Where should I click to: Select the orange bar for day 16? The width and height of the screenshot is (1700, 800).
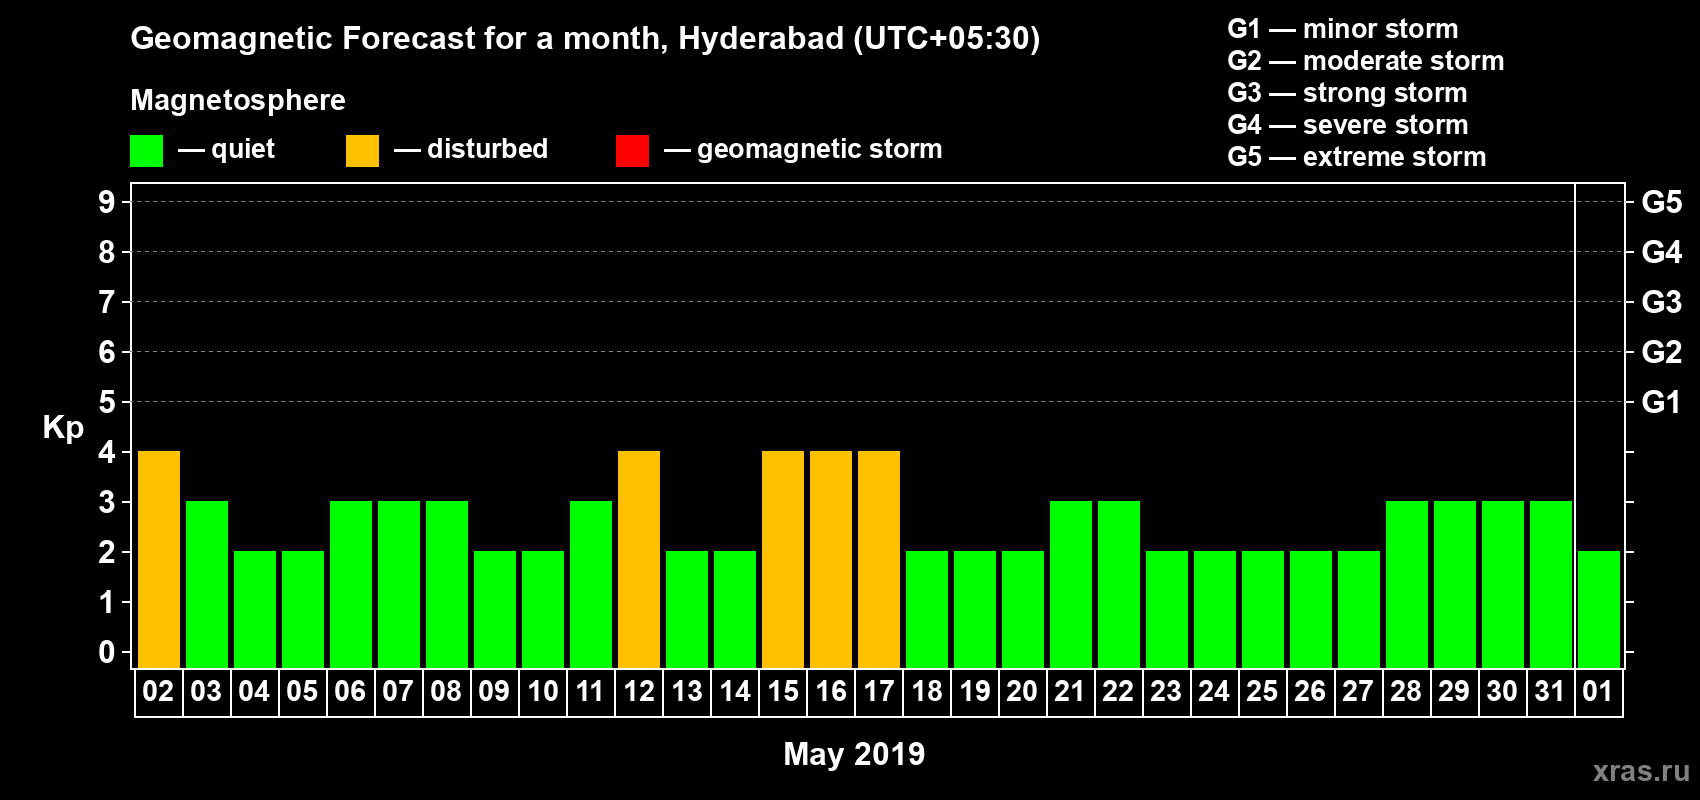coord(831,560)
